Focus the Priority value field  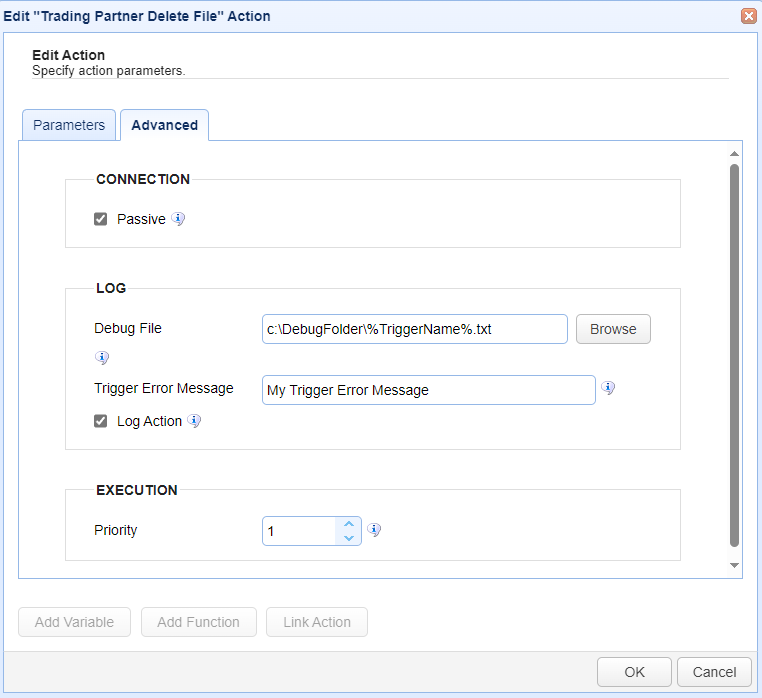[x=300, y=531]
